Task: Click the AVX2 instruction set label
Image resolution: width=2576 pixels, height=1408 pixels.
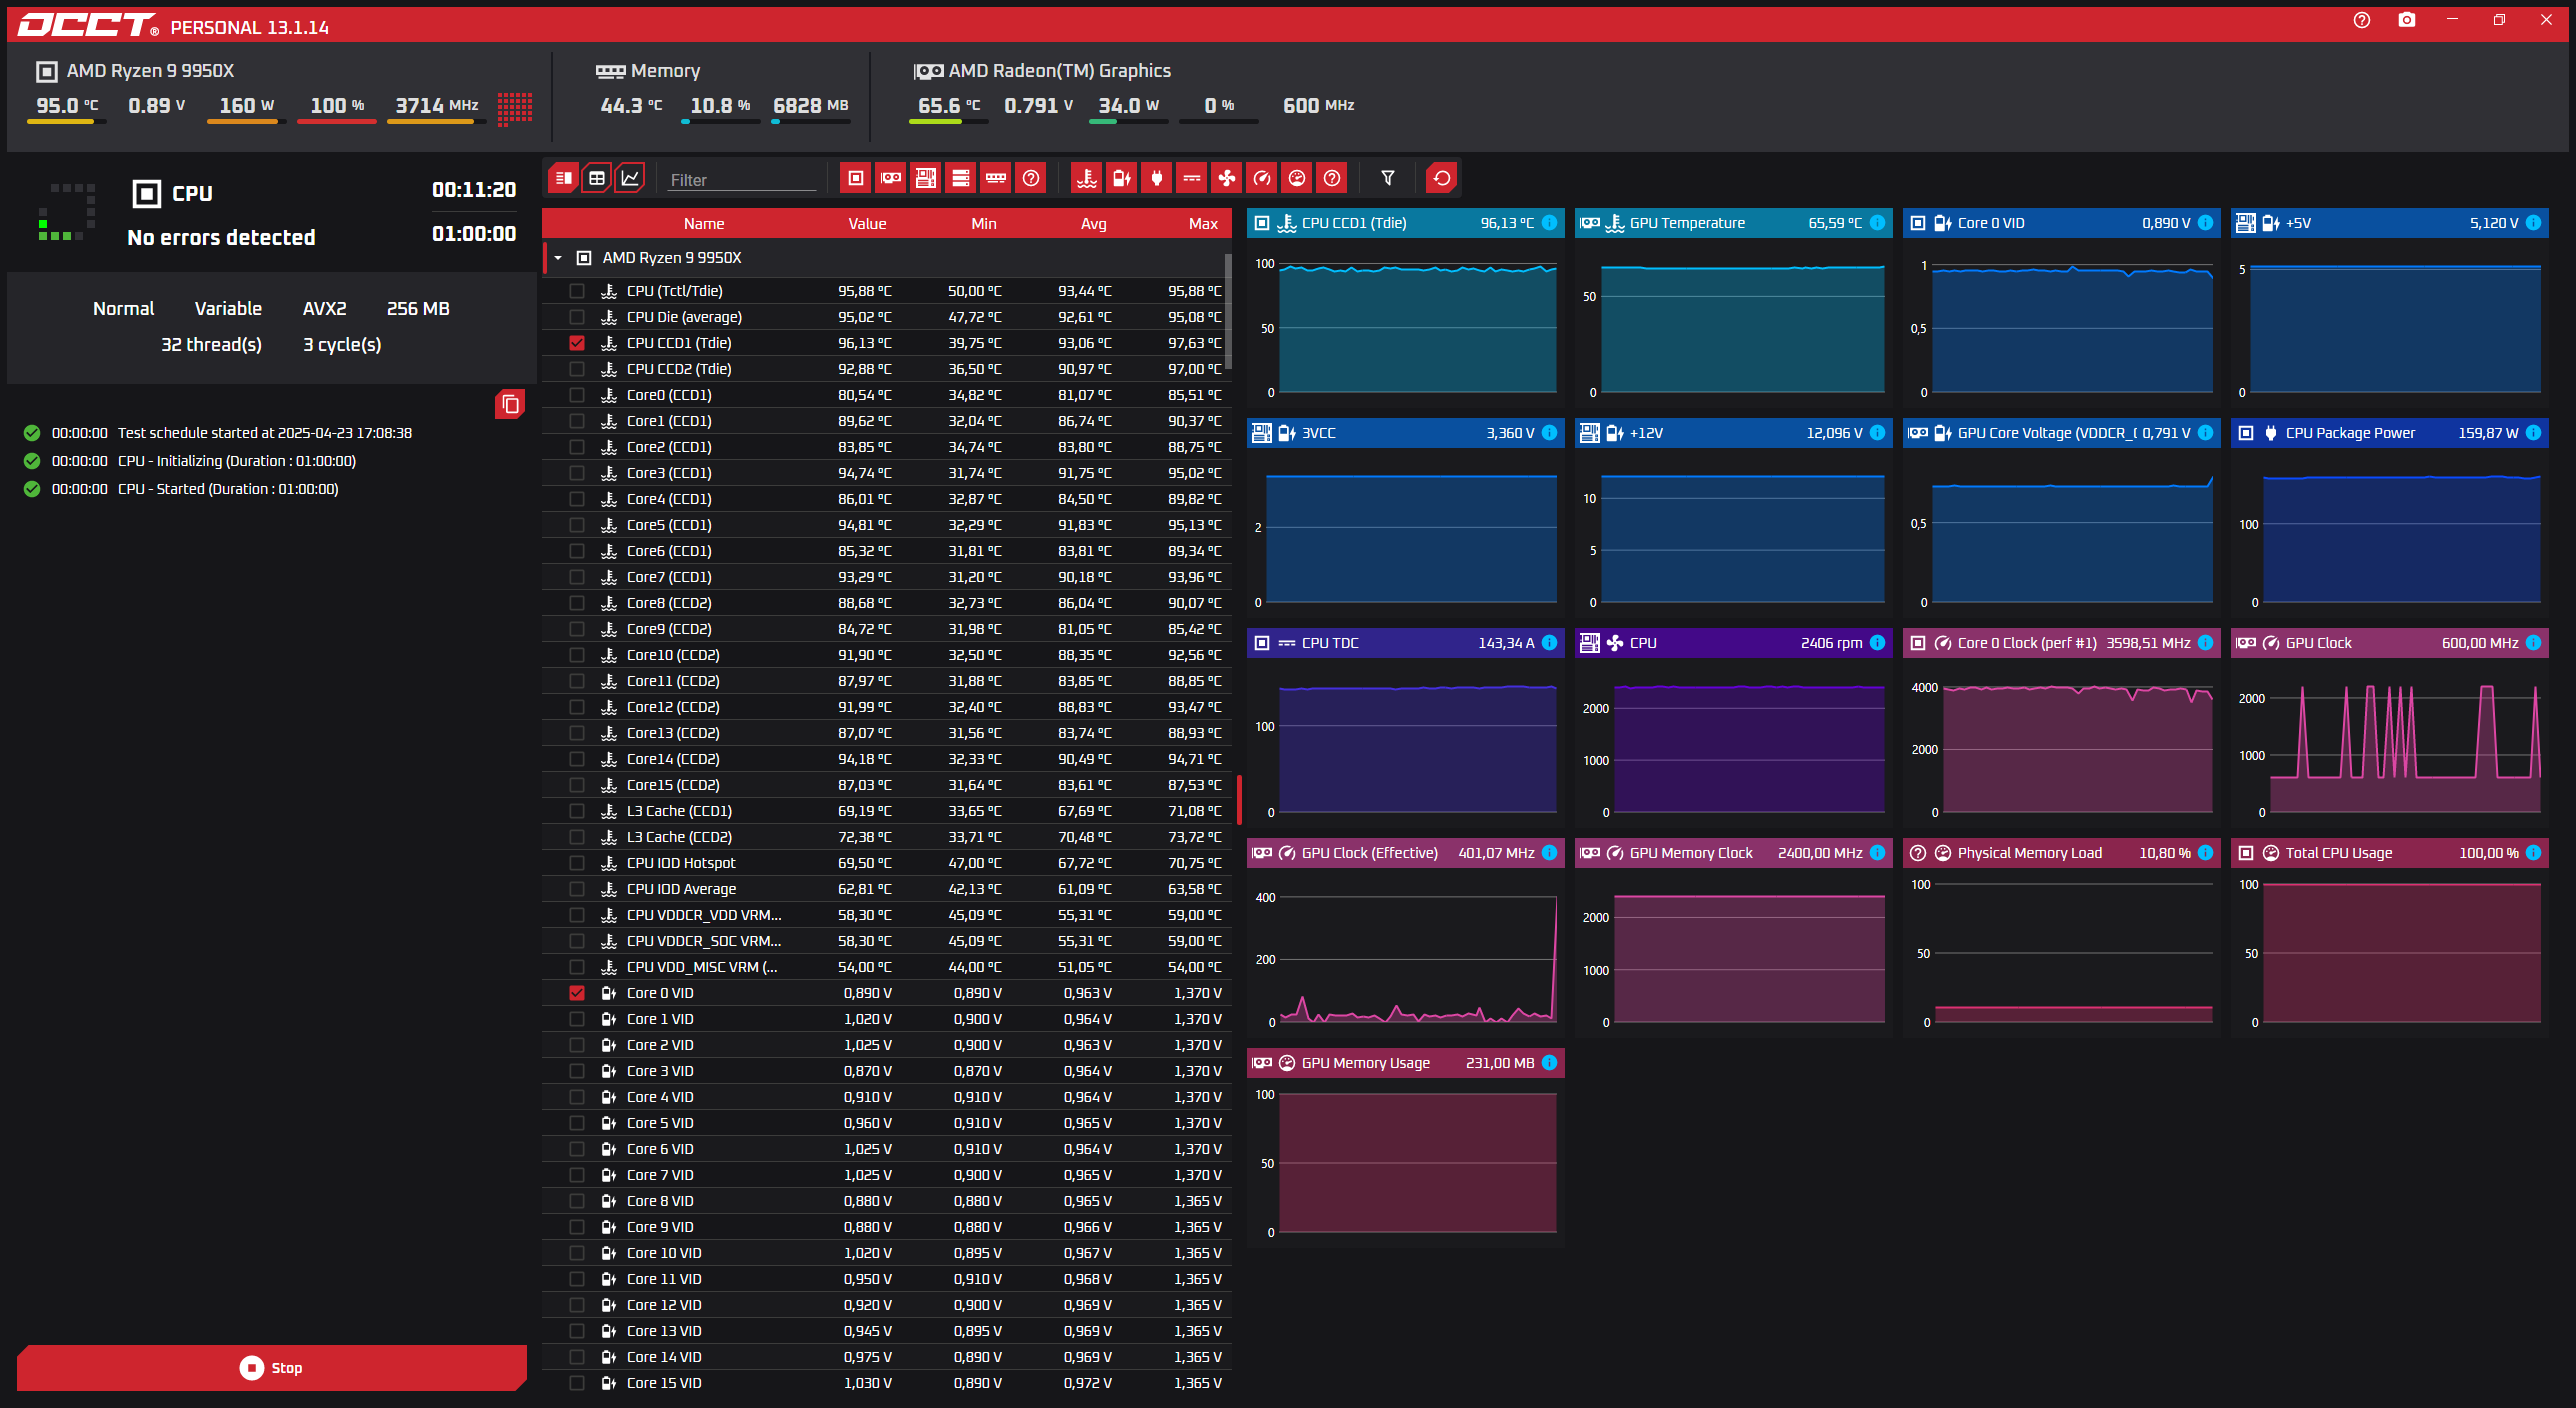Action: pyautogui.click(x=324, y=309)
